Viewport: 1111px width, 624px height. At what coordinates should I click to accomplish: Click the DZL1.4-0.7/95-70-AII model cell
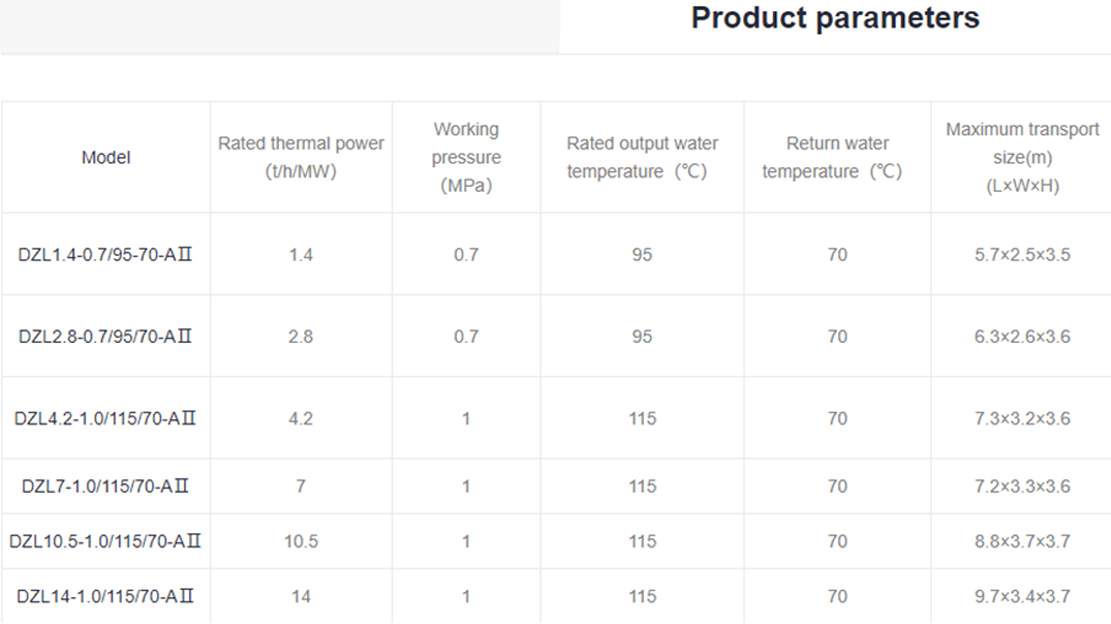pos(106,255)
